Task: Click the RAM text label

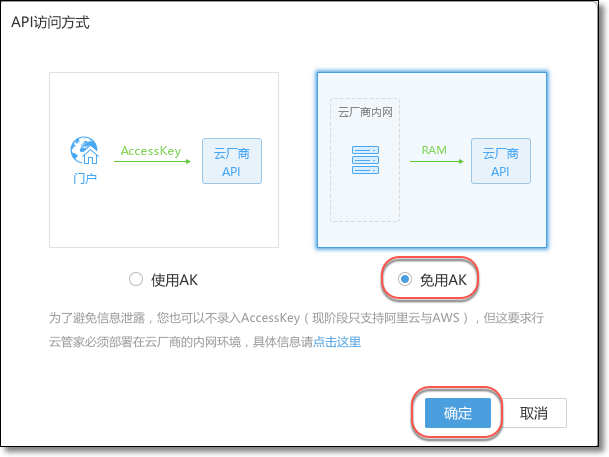Action: tap(433, 150)
